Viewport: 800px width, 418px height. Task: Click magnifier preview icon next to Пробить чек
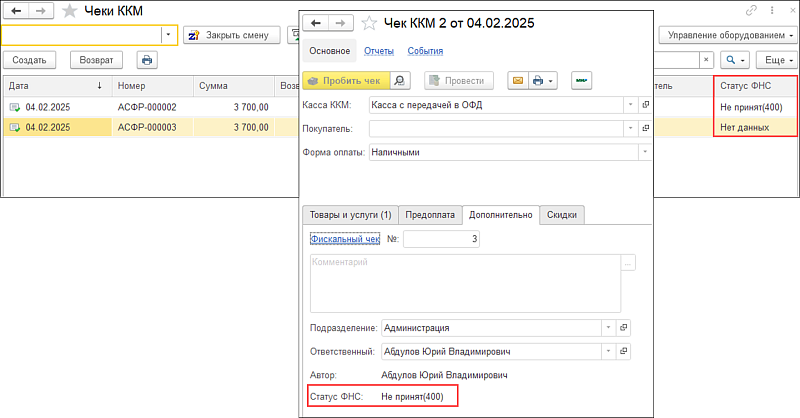point(399,81)
